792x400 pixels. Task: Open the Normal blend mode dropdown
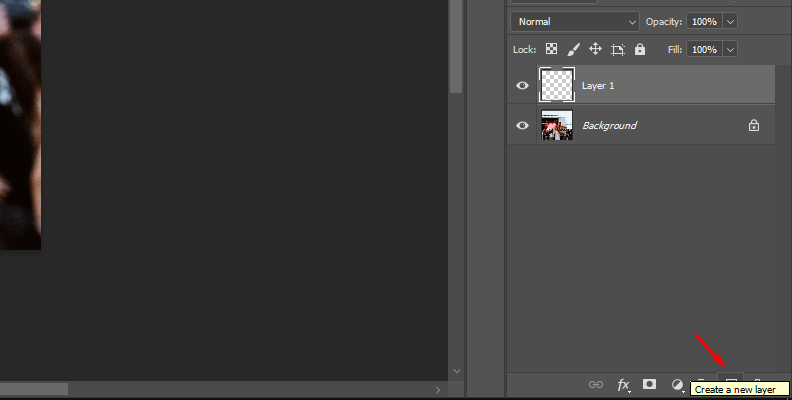pos(575,22)
